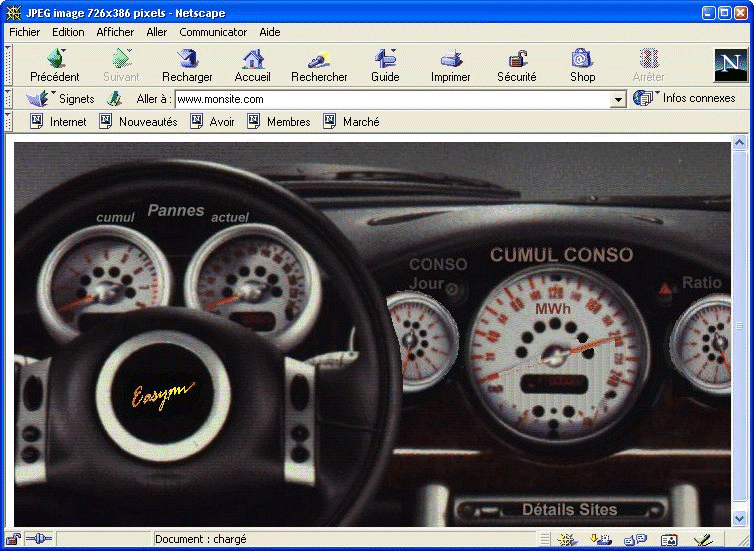Image resolution: width=754 pixels, height=551 pixels.
Task: Click the component bar grip handle in status bar
Action: point(545,539)
